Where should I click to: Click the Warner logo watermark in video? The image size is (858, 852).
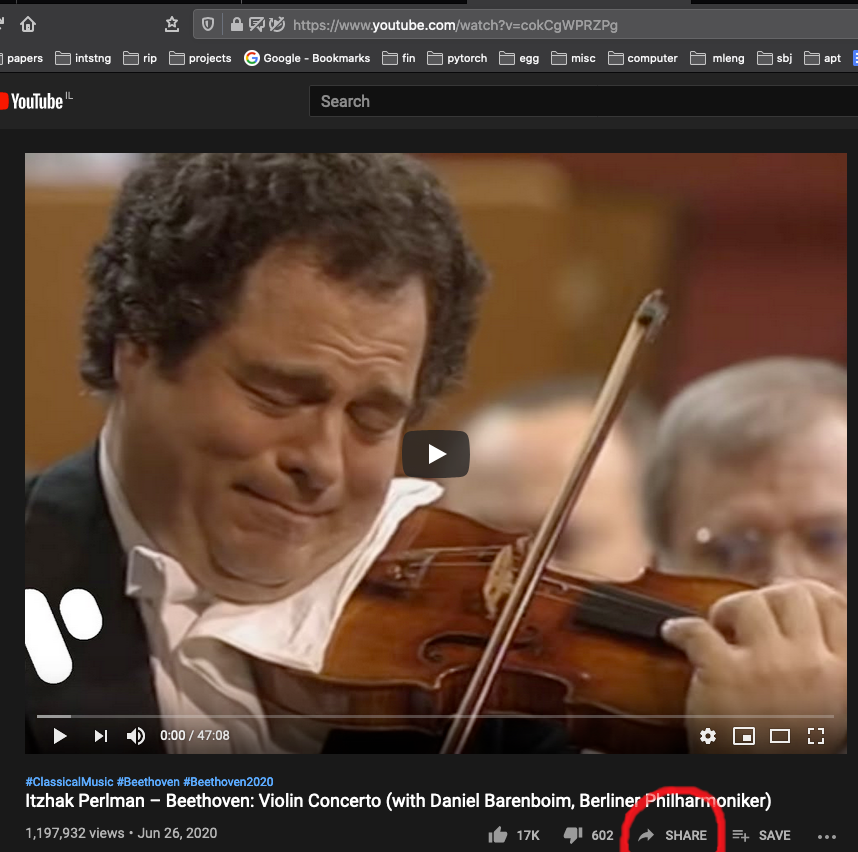[x=63, y=636]
